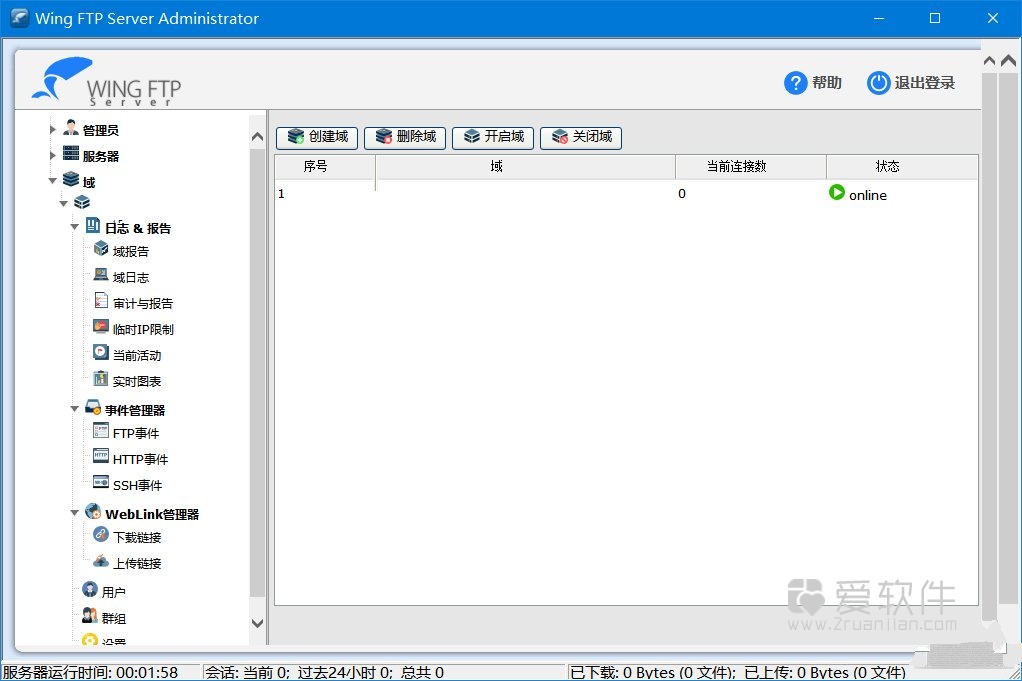The image size is (1022, 681).
Task: Select 域日志 in the tree
Action: pos(130,278)
